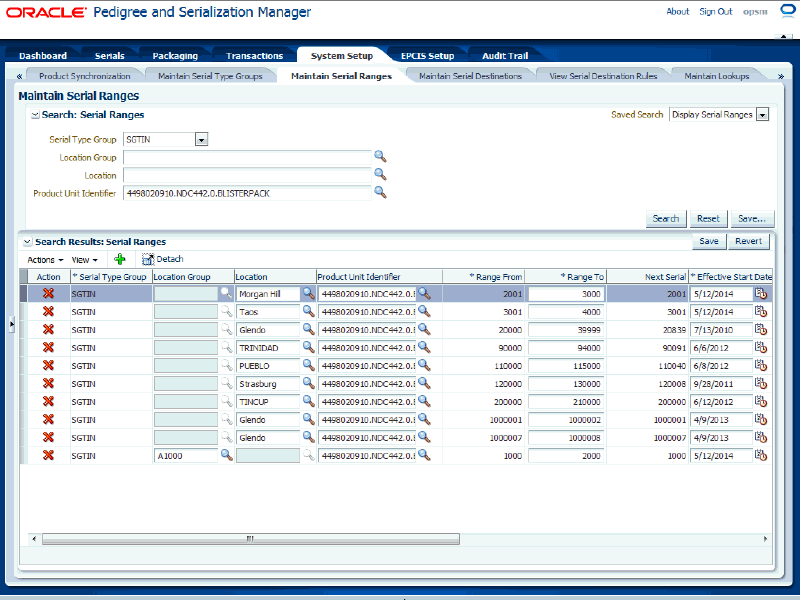This screenshot has width=800, height=600.
Task: Click the table scrollbar left arrow
Action: coord(34,539)
